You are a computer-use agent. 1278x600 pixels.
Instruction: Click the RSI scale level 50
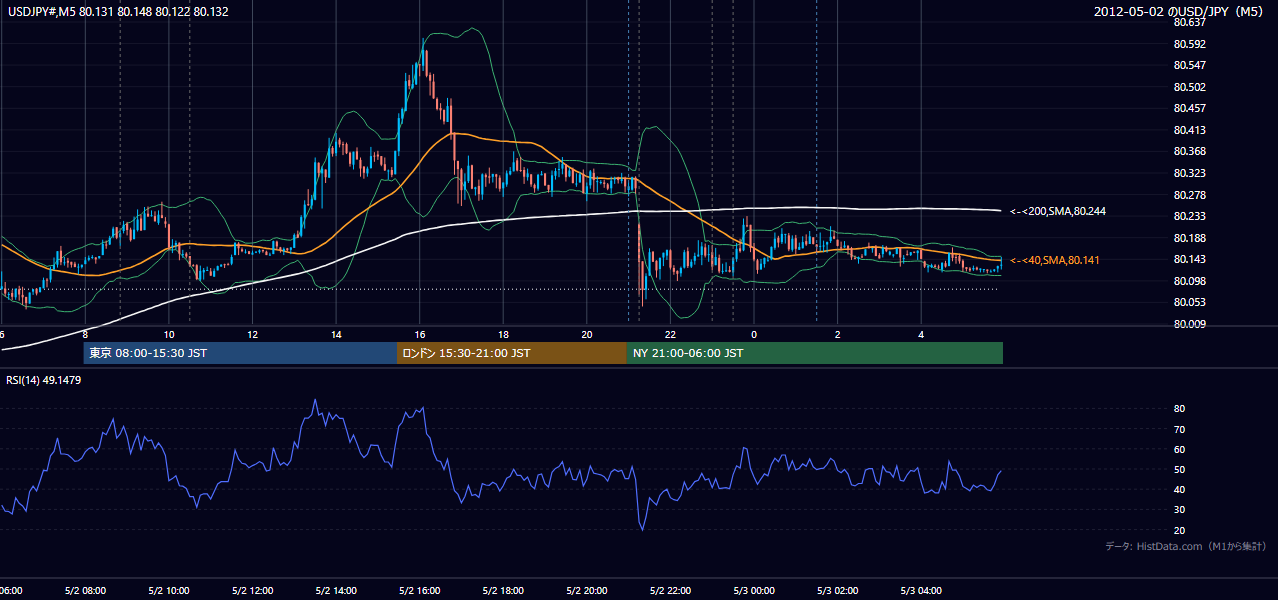(1179, 469)
